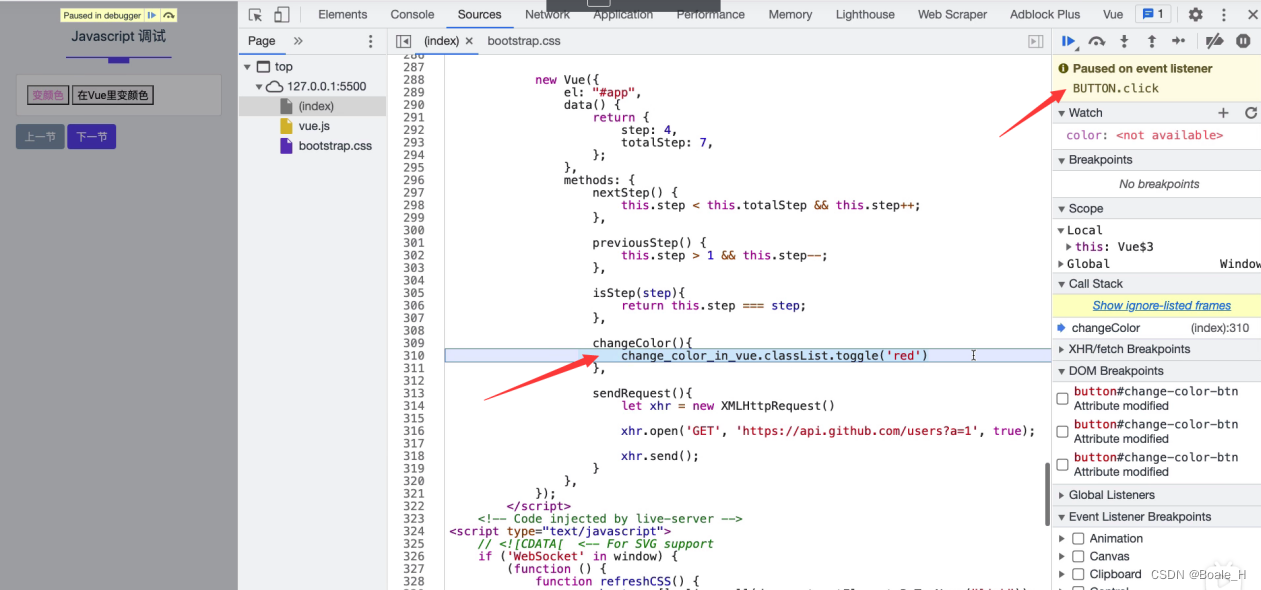Click the 在Vue里变颜色 button

pyautogui.click(x=113, y=95)
